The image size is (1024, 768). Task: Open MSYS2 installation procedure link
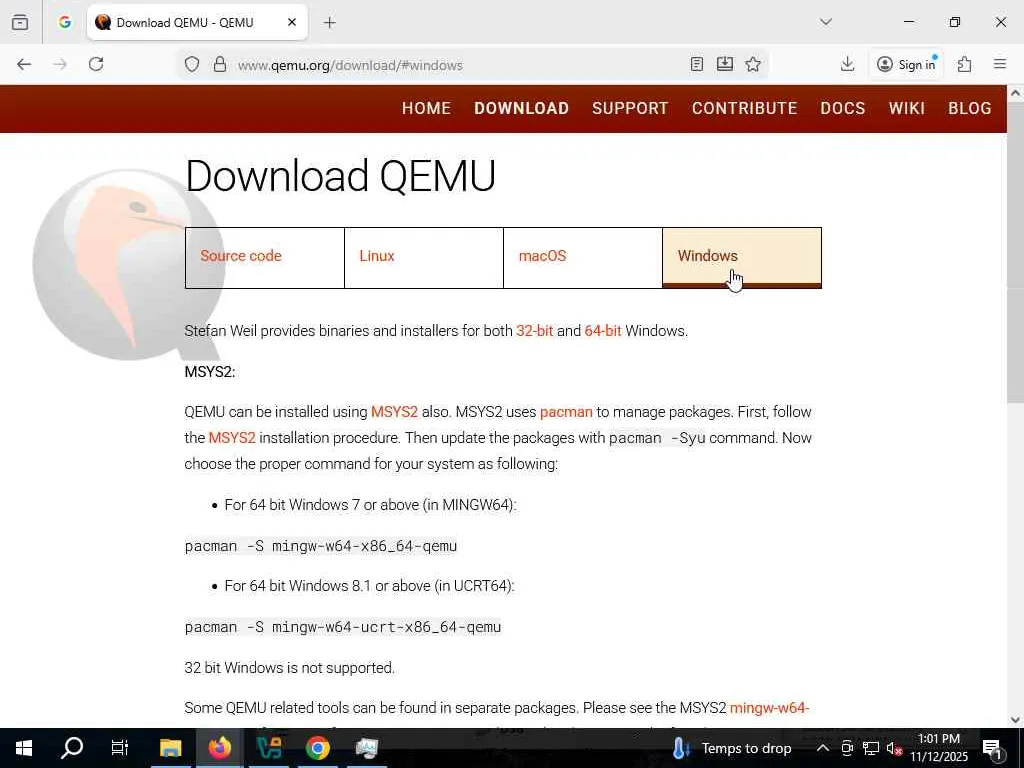coord(232,438)
